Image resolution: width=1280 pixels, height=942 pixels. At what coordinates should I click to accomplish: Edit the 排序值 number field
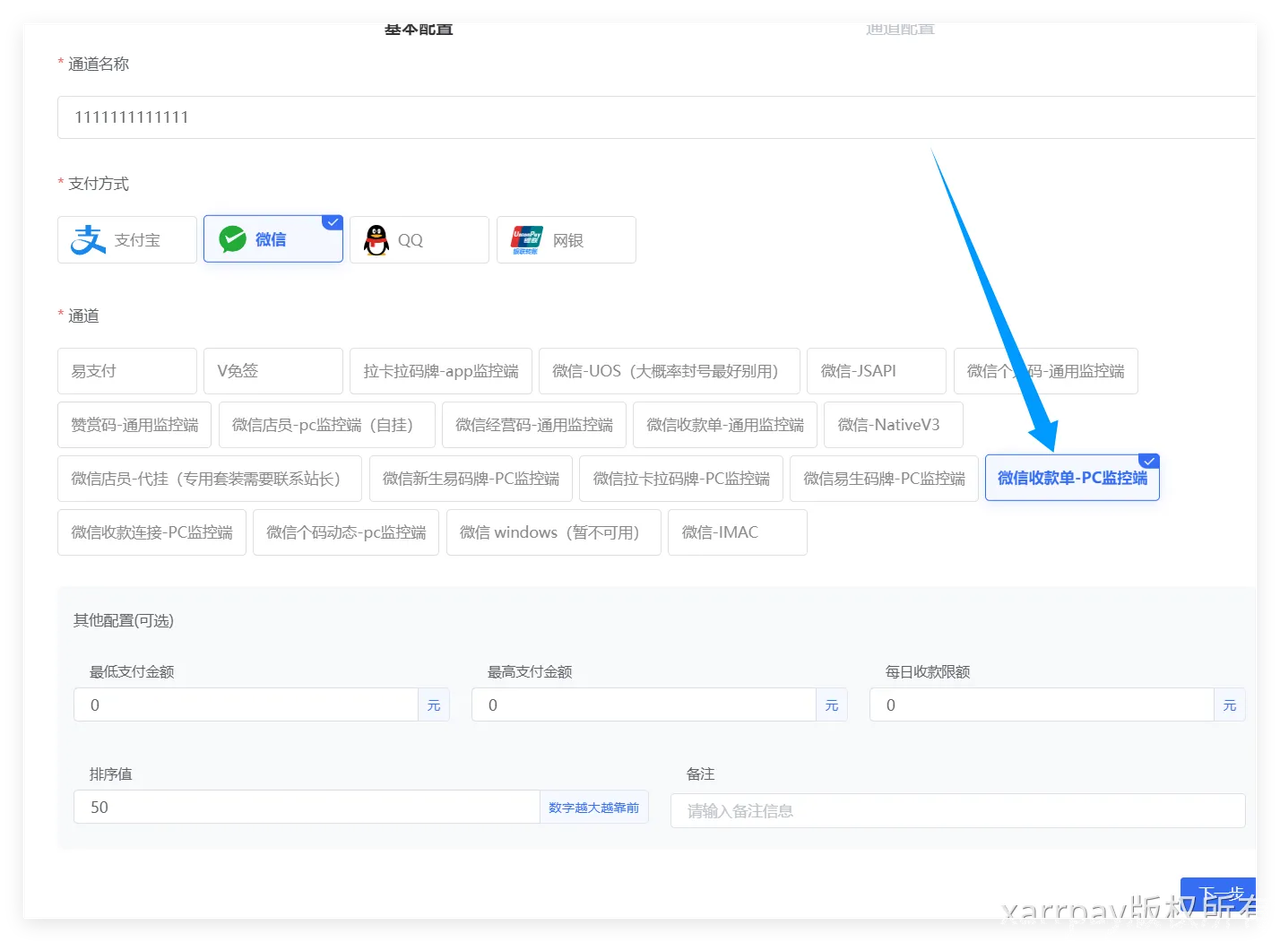point(306,807)
